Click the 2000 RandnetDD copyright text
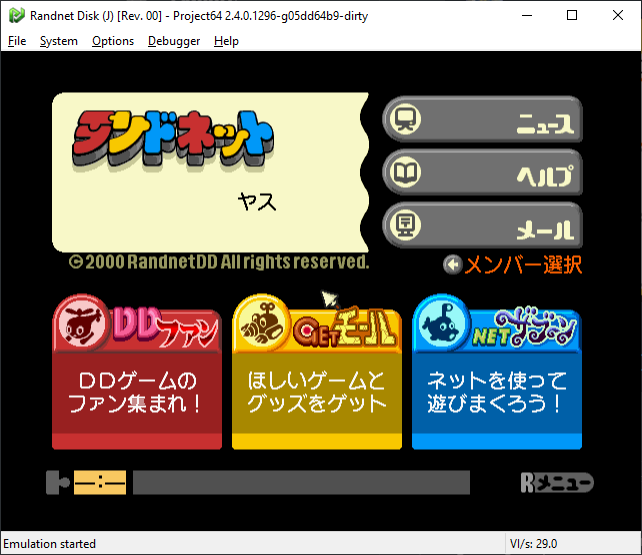The width and height of the screenshot is (642, 555). coord(219,262)
